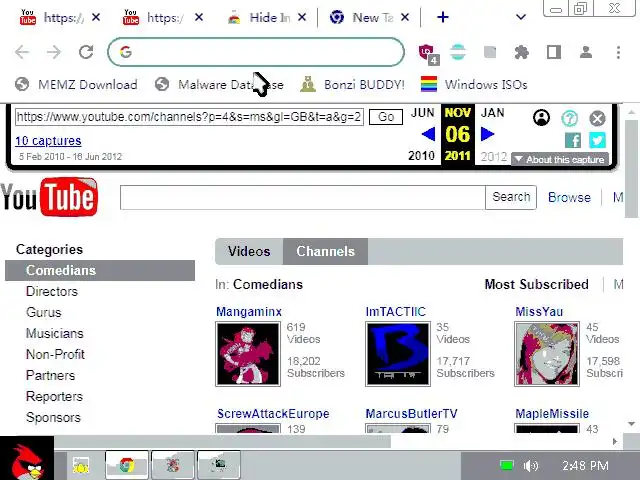Image resolution: width=640 pixels, height=480 pixels.
Task: Open the 10 captures link
Action: [48, 141]
